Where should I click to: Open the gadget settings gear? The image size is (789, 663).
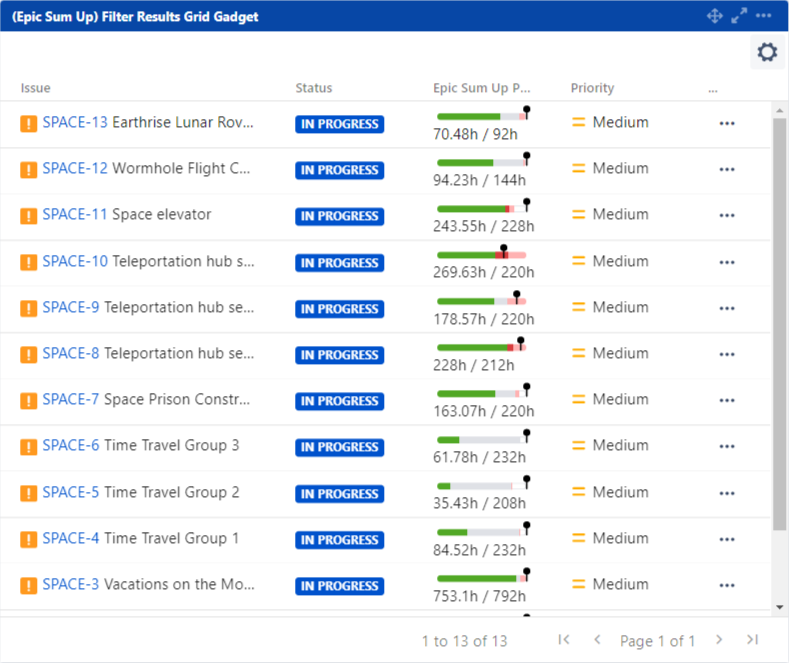pyautogui.click(x=767, y=53)
